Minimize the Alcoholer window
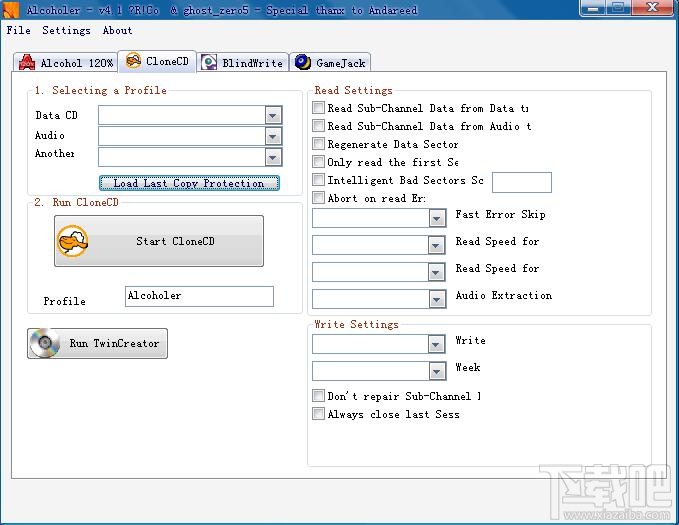Screen dimensions: 679x525 click(593, 7)
